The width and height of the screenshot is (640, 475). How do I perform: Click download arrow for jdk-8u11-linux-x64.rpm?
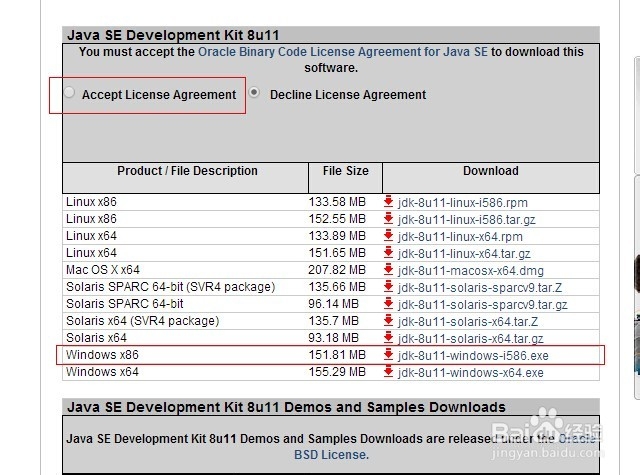tap(389, 235)
